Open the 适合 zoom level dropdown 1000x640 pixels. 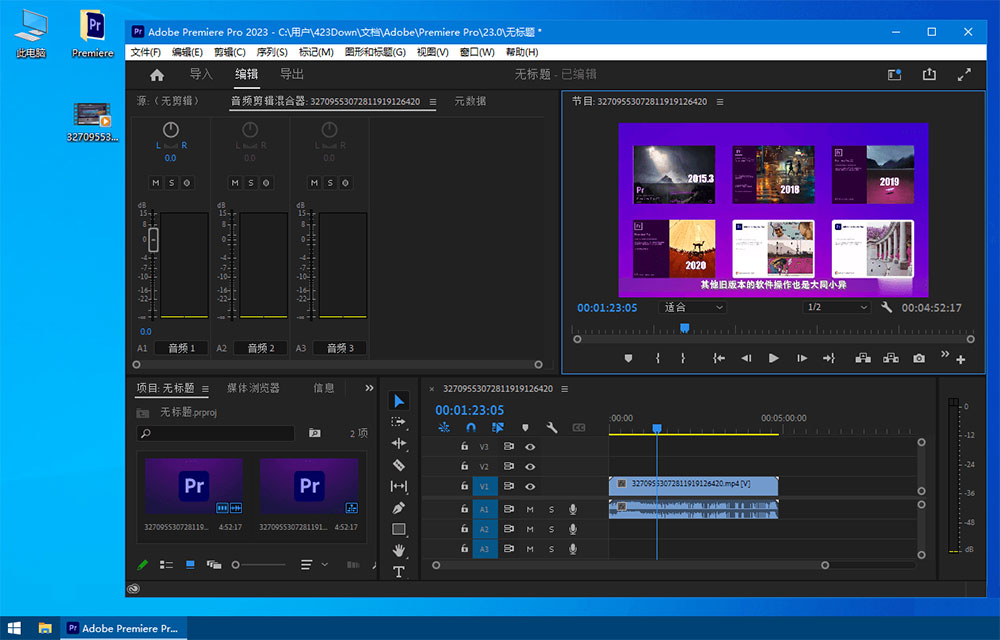(695, 307)
